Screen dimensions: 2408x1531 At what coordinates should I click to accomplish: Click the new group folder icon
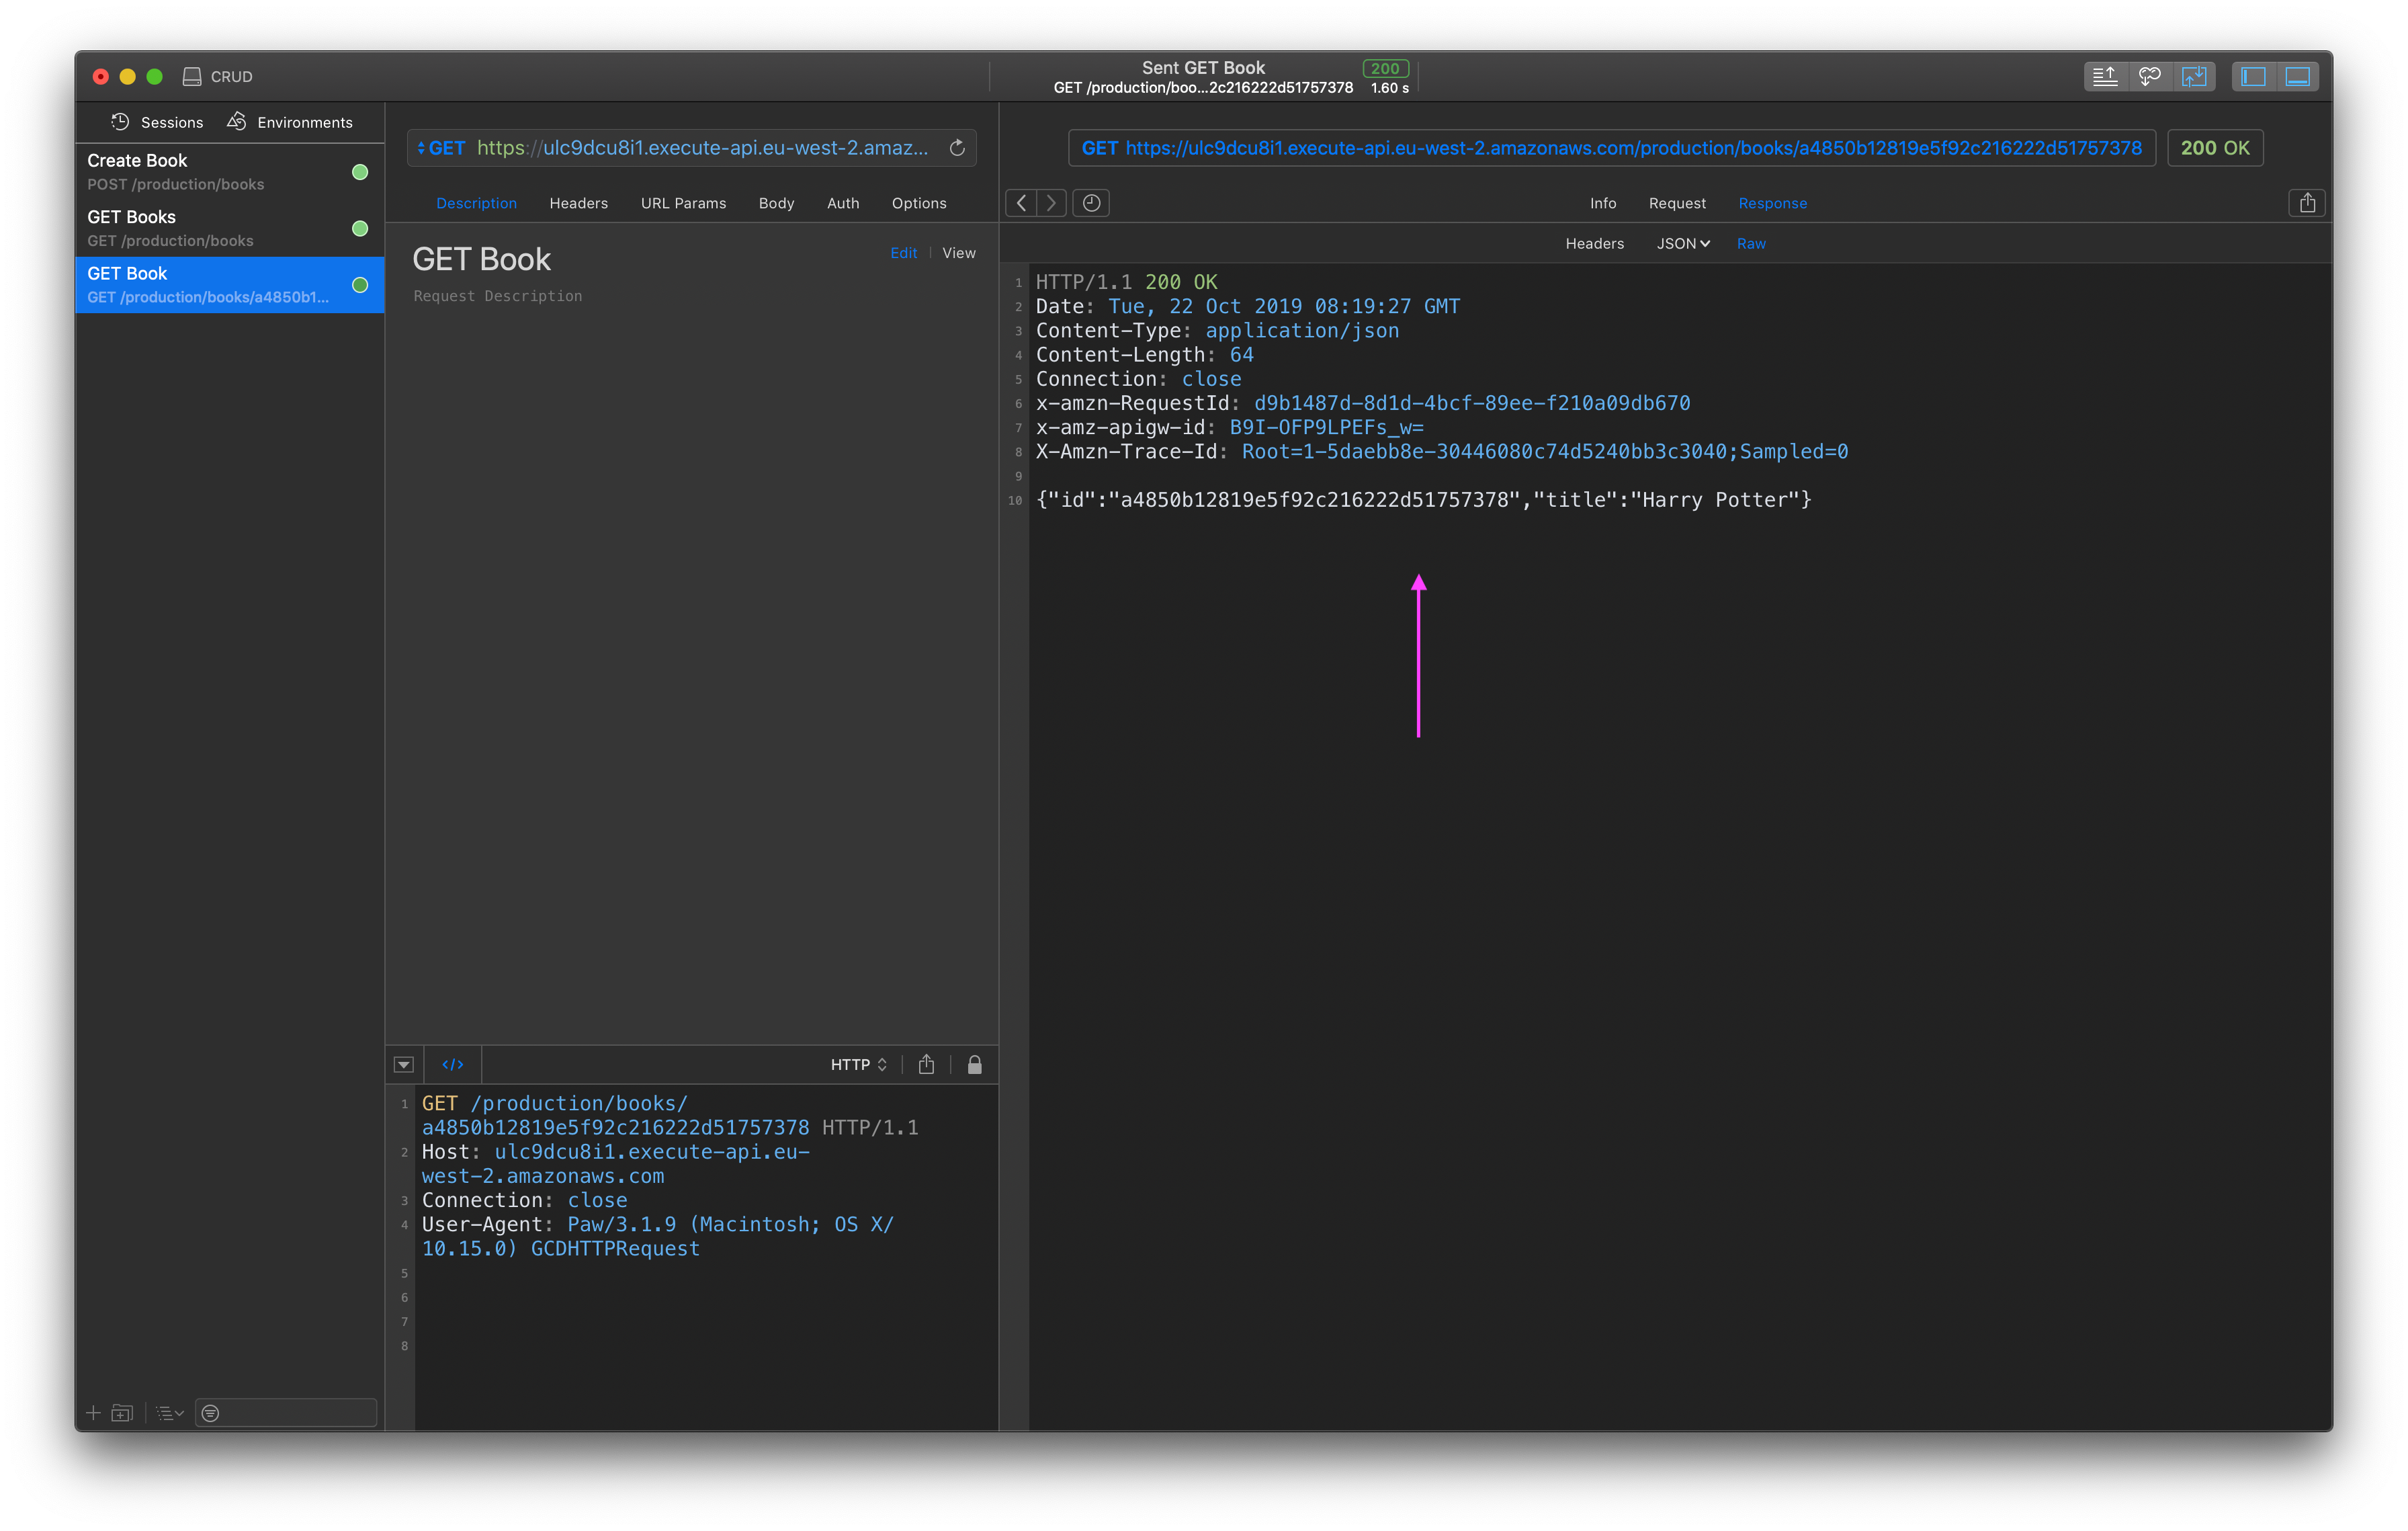[x=122, y=1413]
